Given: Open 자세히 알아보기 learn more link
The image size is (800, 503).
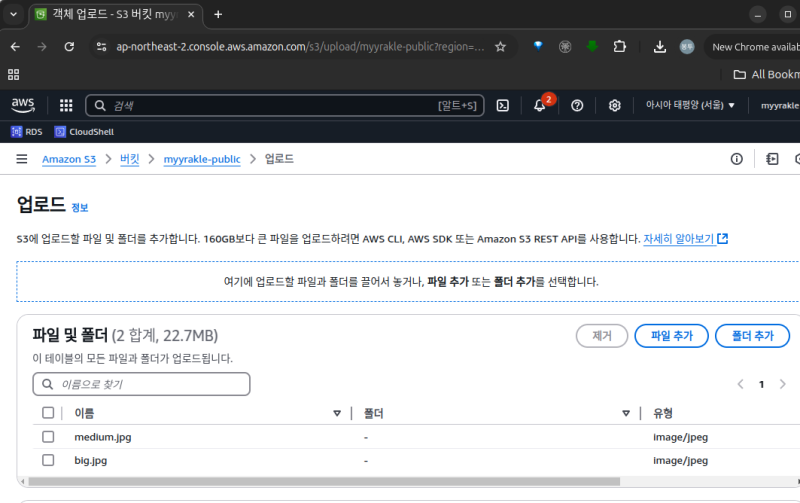Looking at the screenshot, I should (686, 238).
